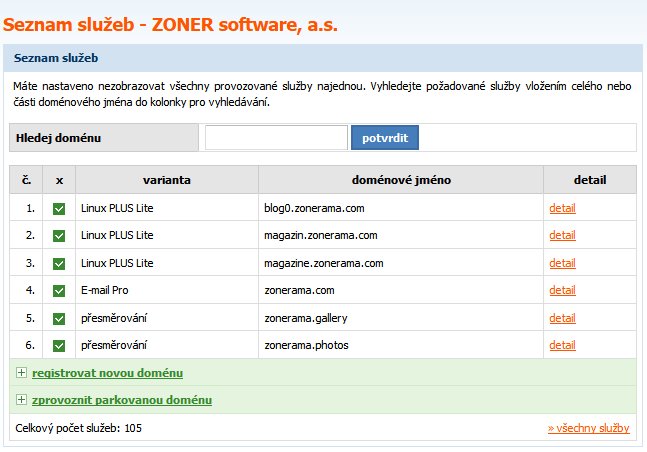The height and width of the screenshot is (452, 647).
Task: Toggle the checkbox for zonerama.photos
Action: click(x=59, y=346)
